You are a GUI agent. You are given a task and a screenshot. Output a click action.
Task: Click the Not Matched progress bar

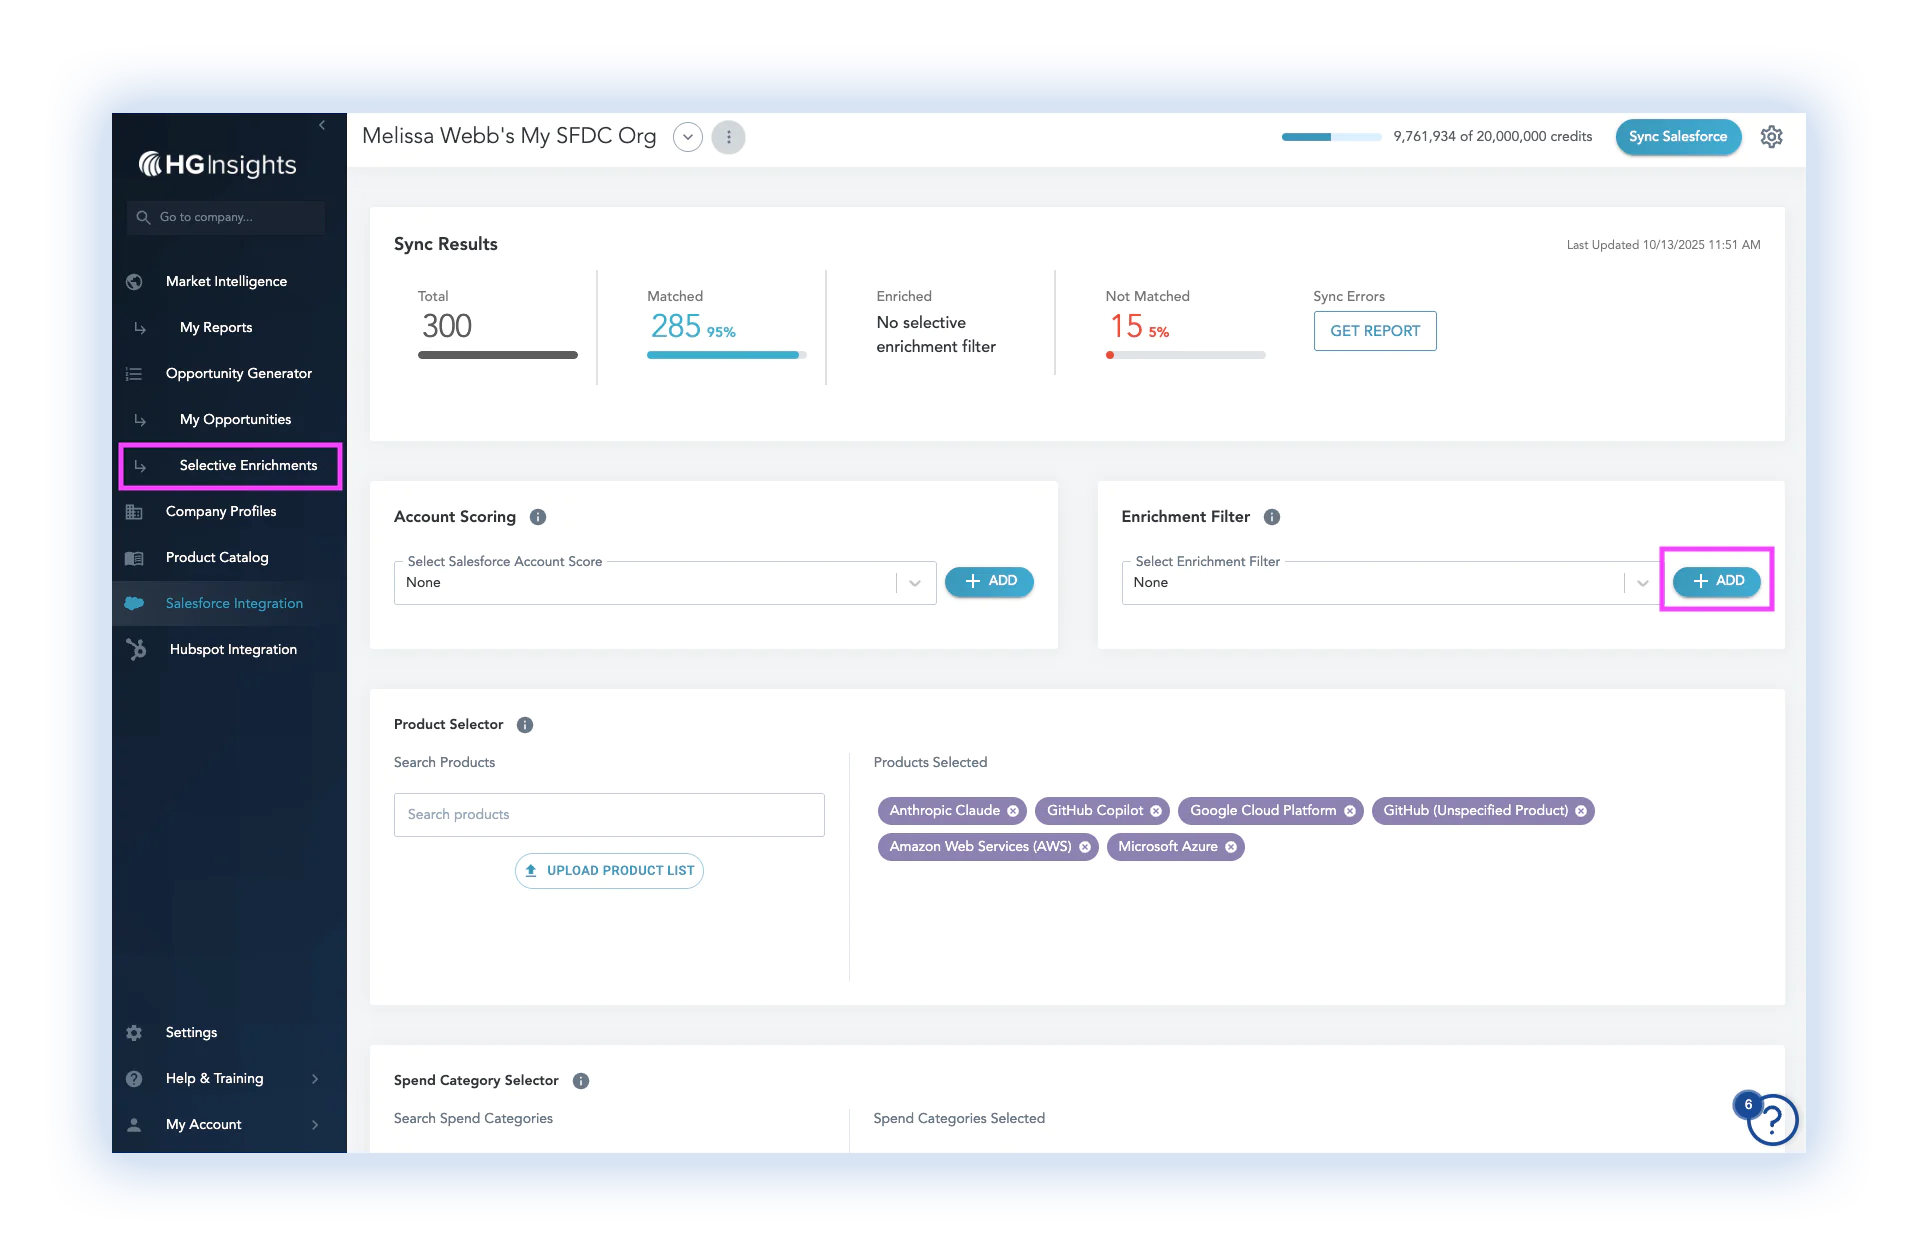point(1186,355)
